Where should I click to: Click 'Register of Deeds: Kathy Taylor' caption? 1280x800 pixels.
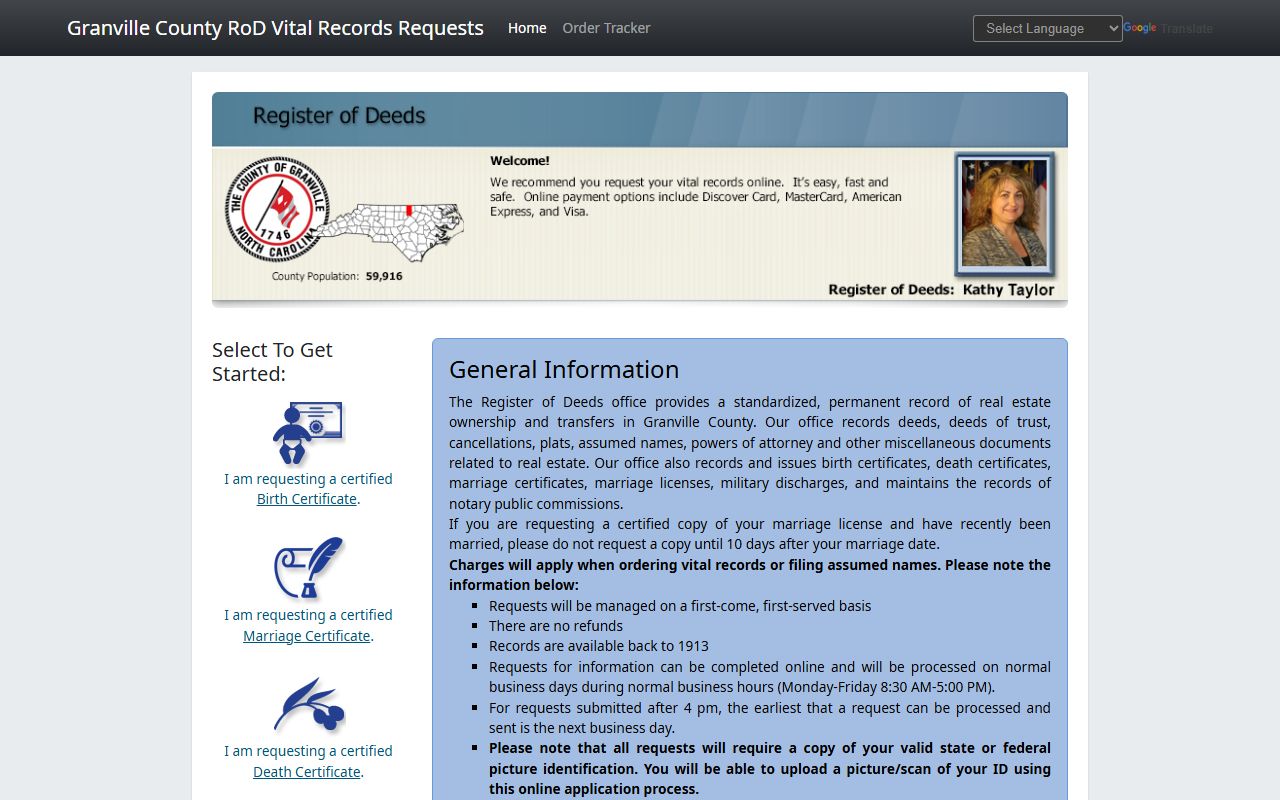click(x=941, y=290)
